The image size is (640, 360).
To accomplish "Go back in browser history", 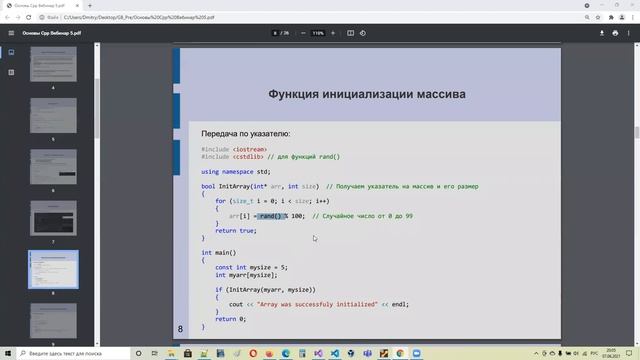I will coord(7,18).
